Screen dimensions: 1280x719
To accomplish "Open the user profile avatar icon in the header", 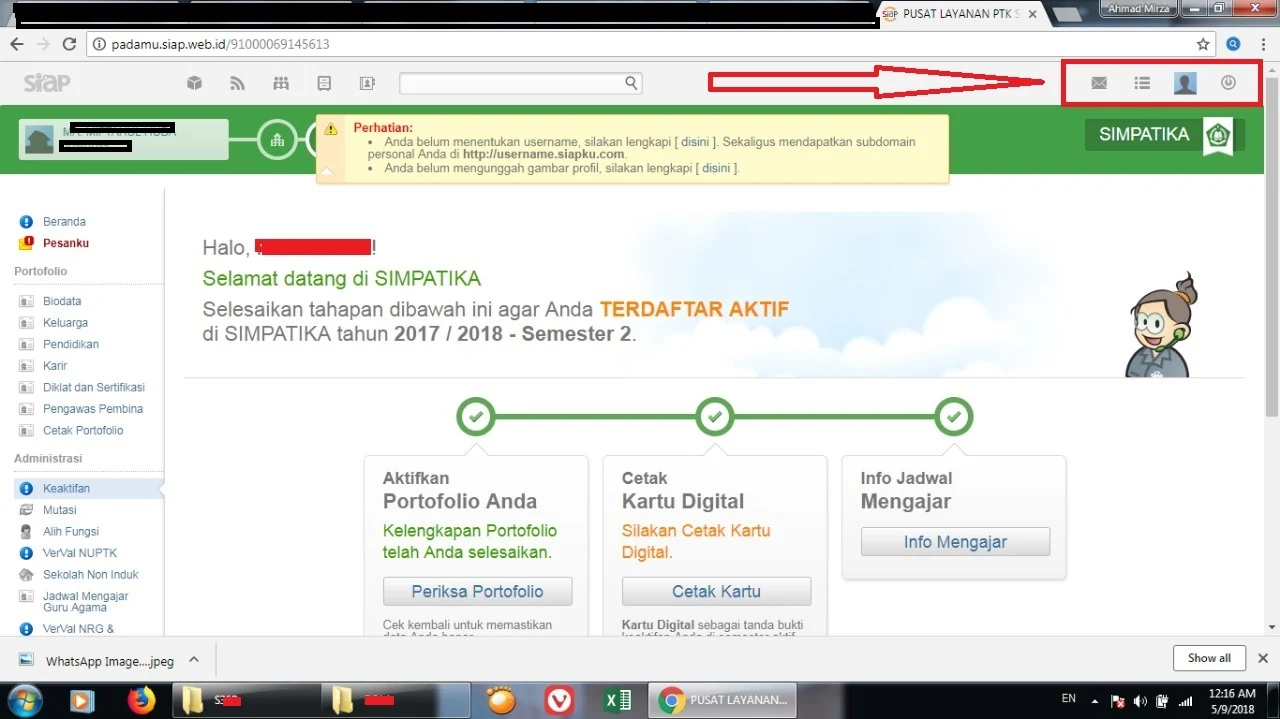I will tap(1185, 83).
